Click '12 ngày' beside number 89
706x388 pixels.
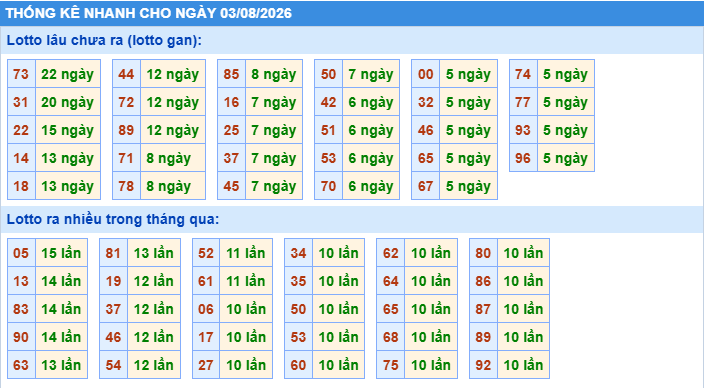coord(173,130)
